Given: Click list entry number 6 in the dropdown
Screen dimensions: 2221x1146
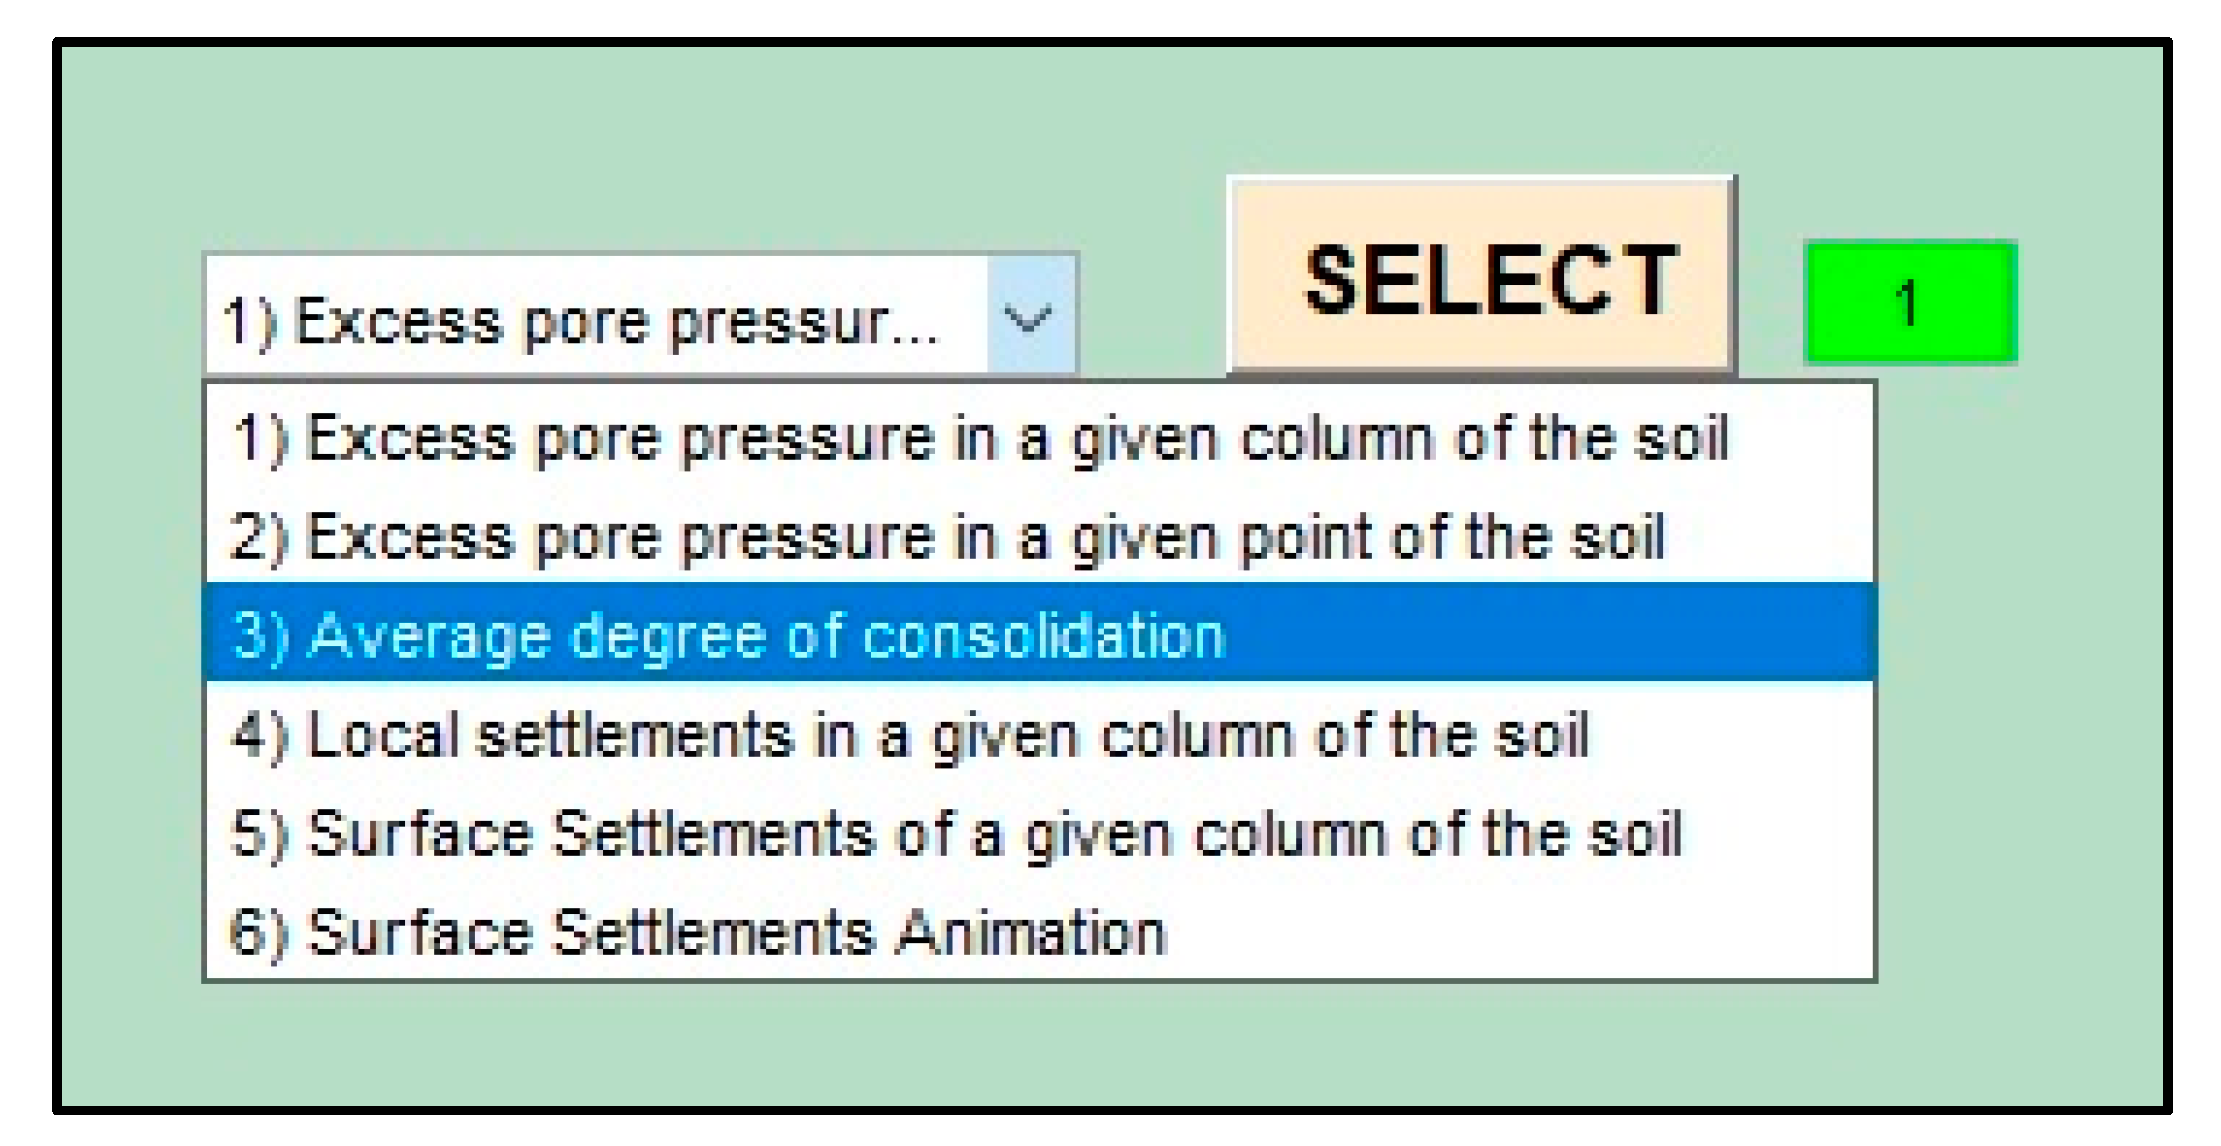Looking at the screenshot, I should (x=698, y=932).
